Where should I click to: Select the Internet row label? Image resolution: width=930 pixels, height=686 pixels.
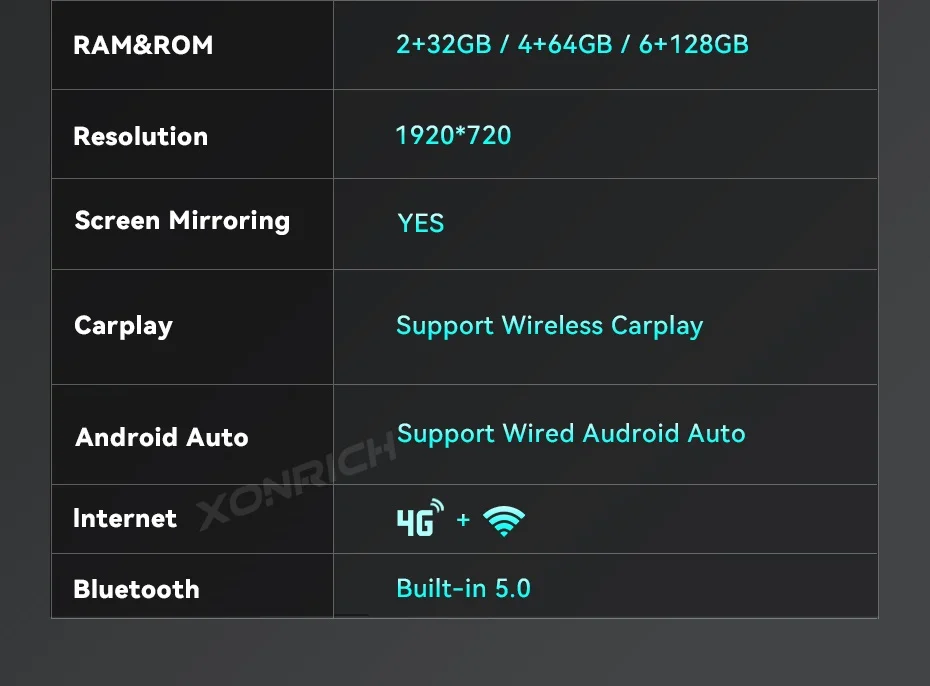coord(125,518)
